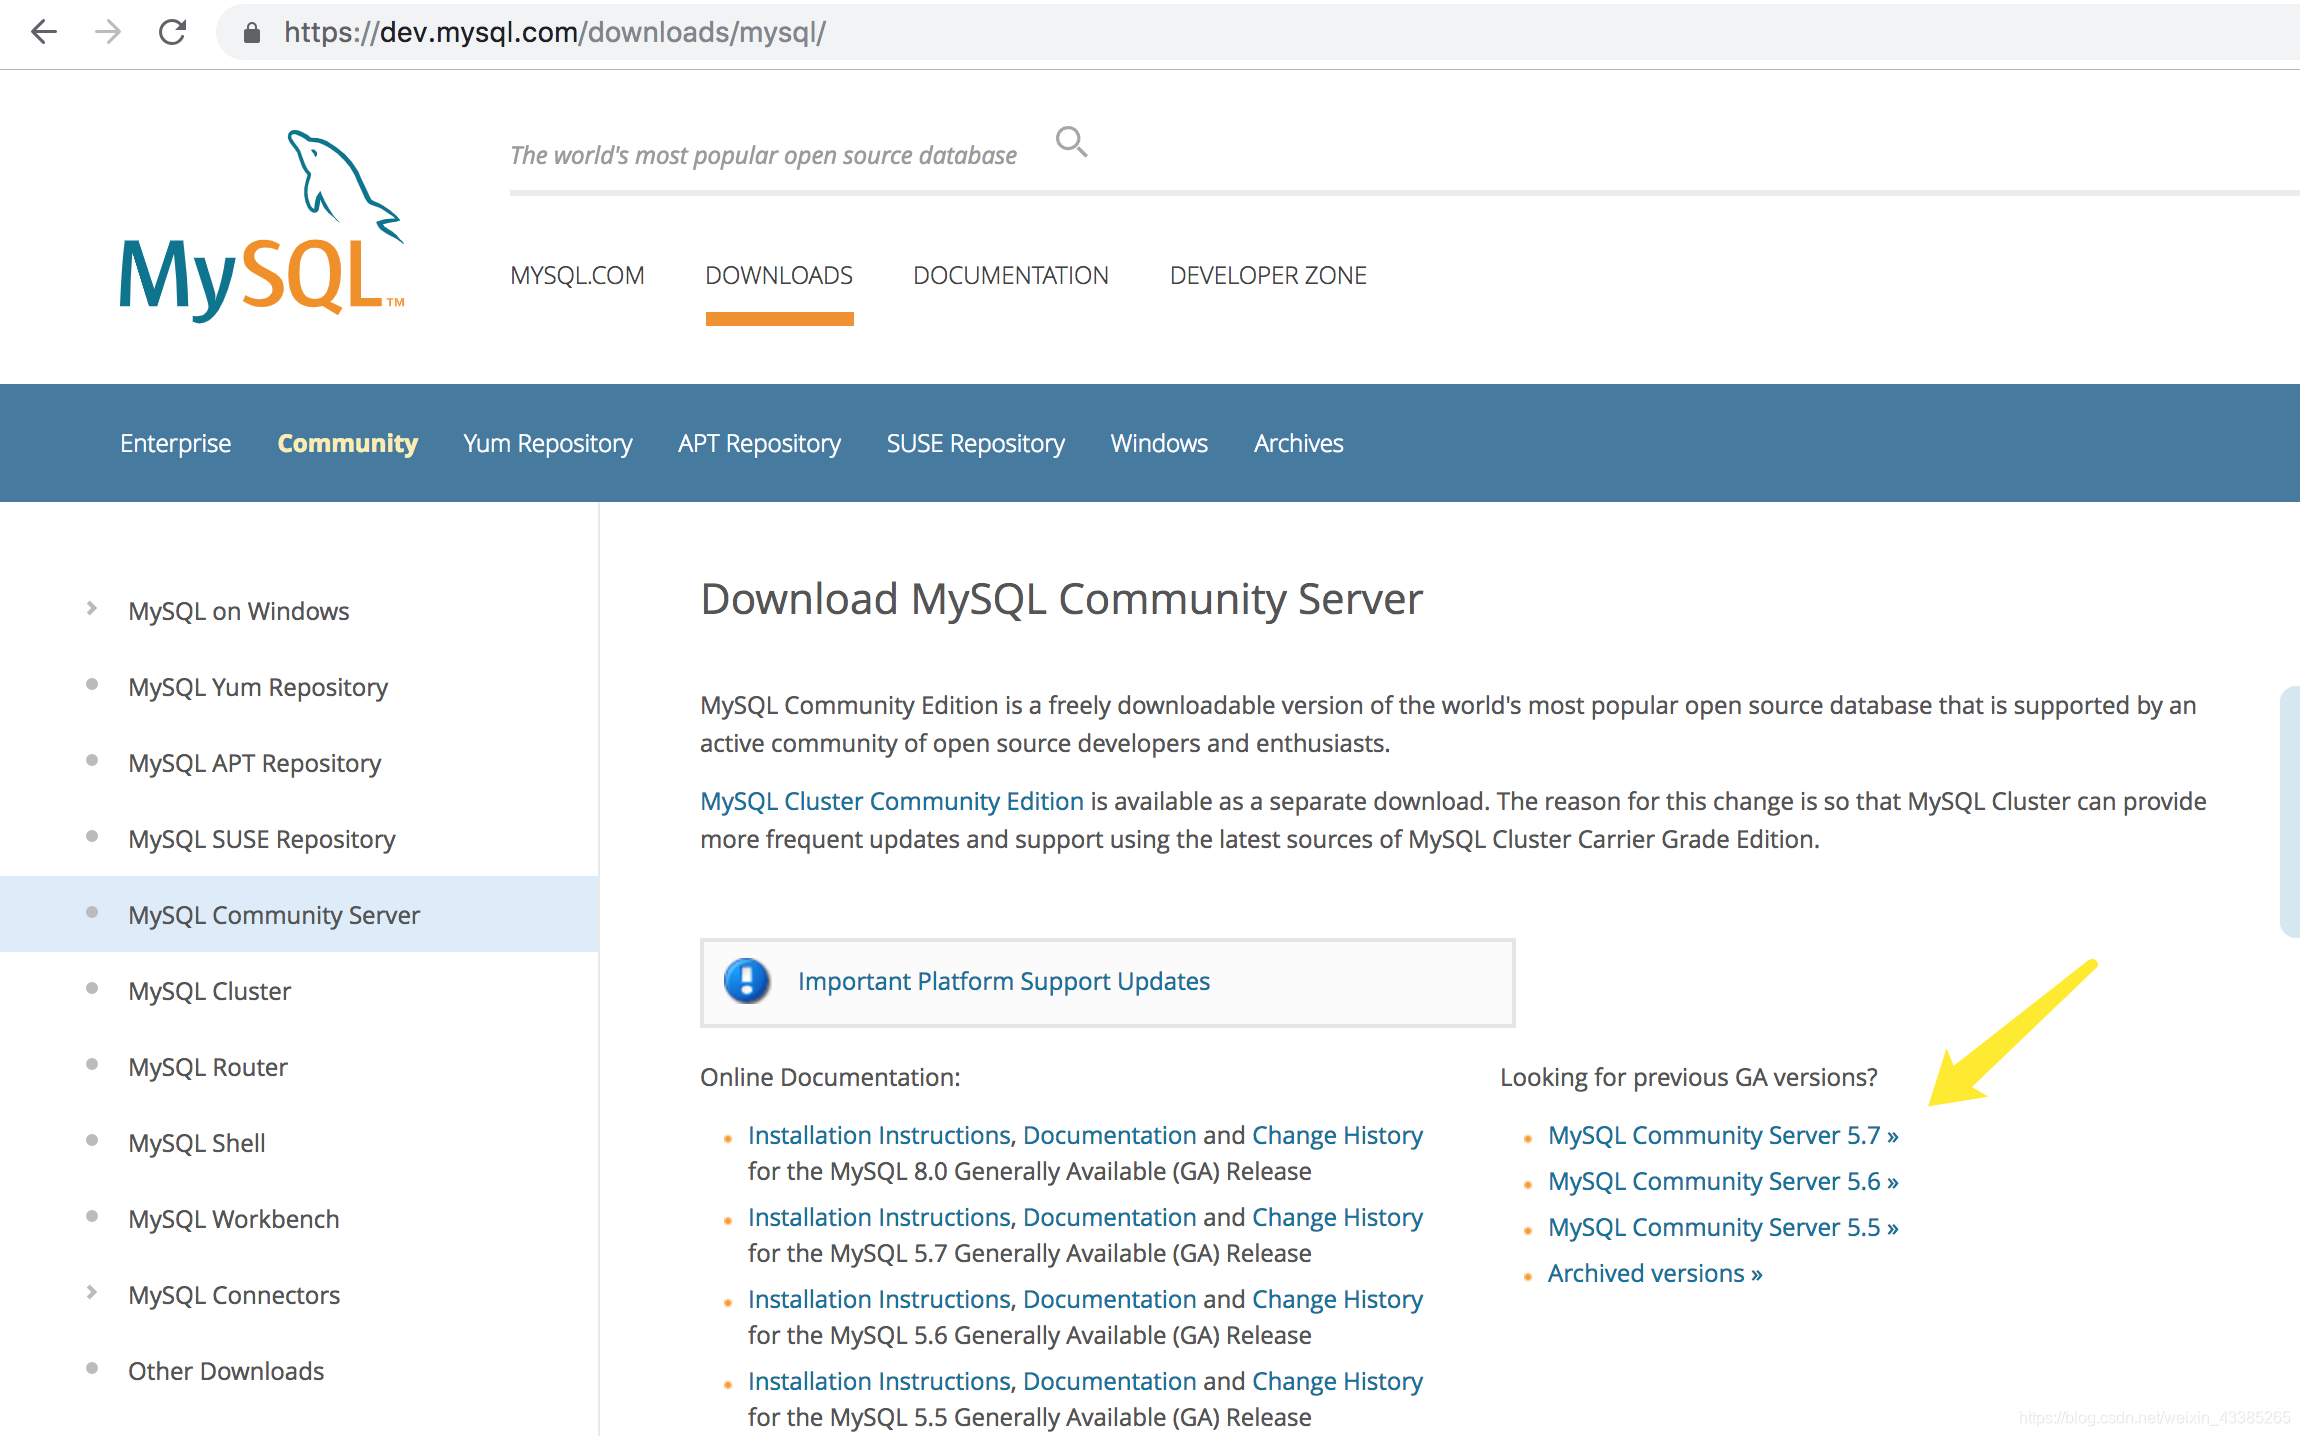
Task: Open MySQL on Windows sidebar item
Action: pyautogui.click(x=238, y=611)
